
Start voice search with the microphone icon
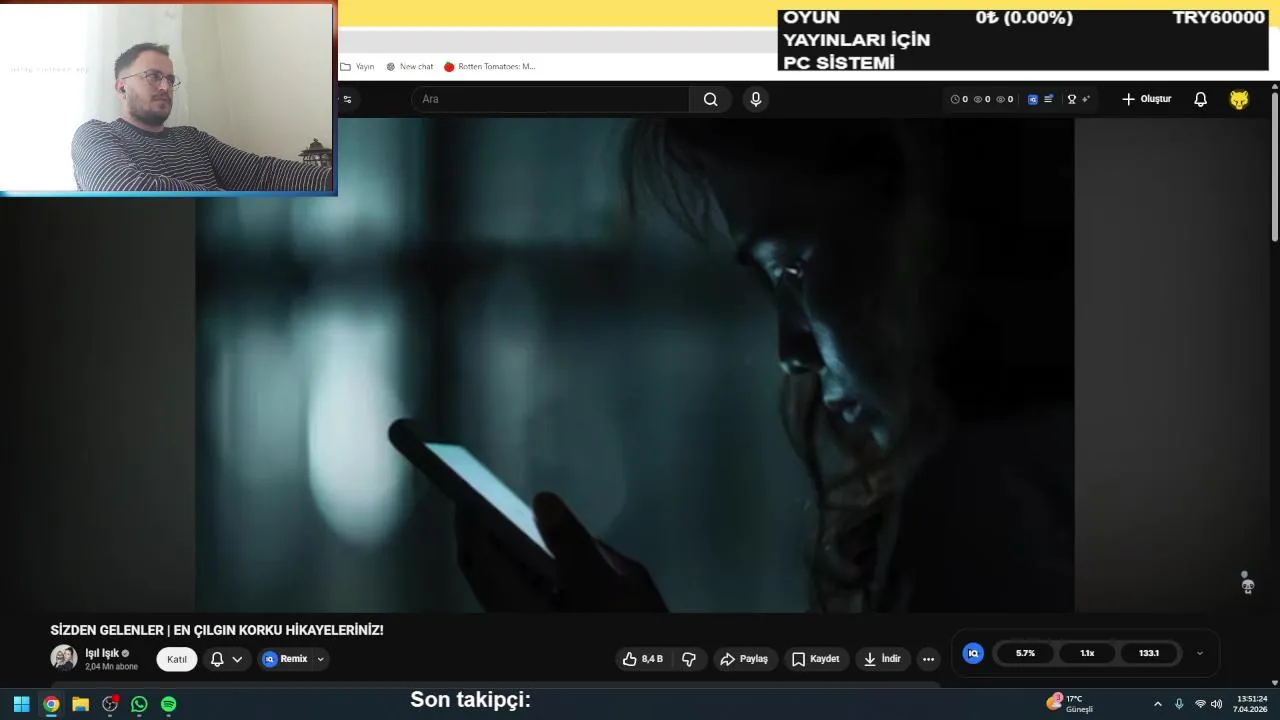755,99
